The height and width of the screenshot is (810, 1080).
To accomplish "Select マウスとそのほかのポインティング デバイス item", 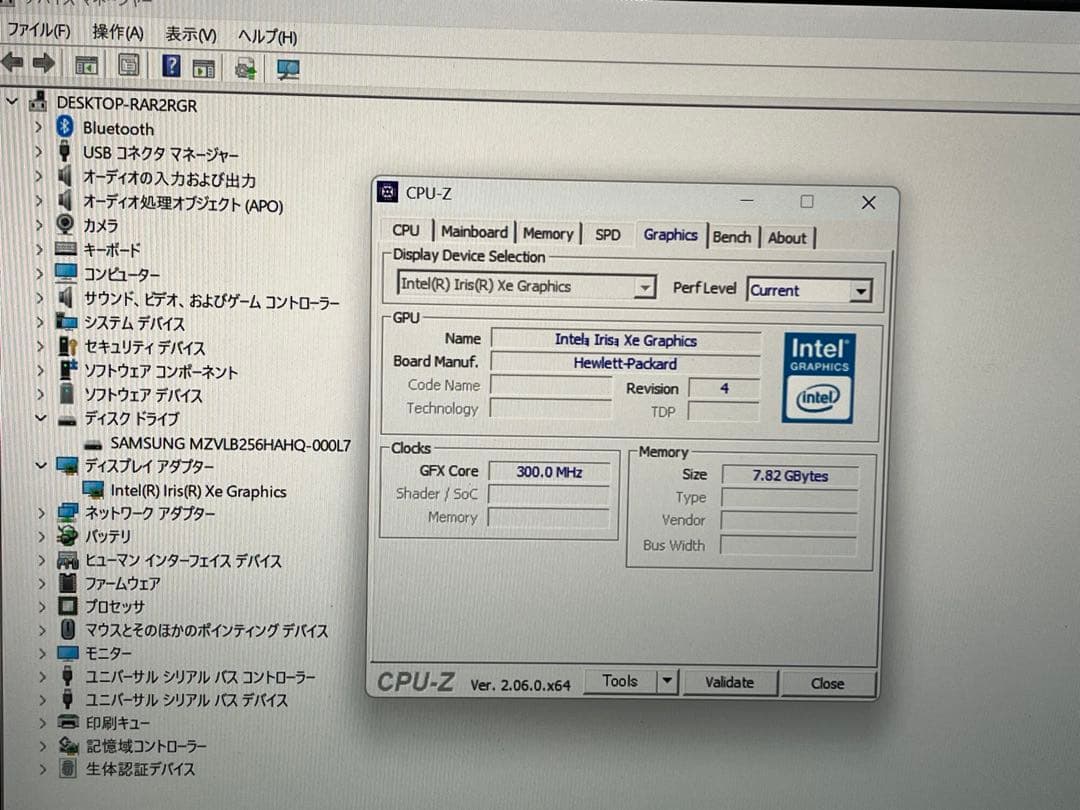I will (x=207, y=630).
